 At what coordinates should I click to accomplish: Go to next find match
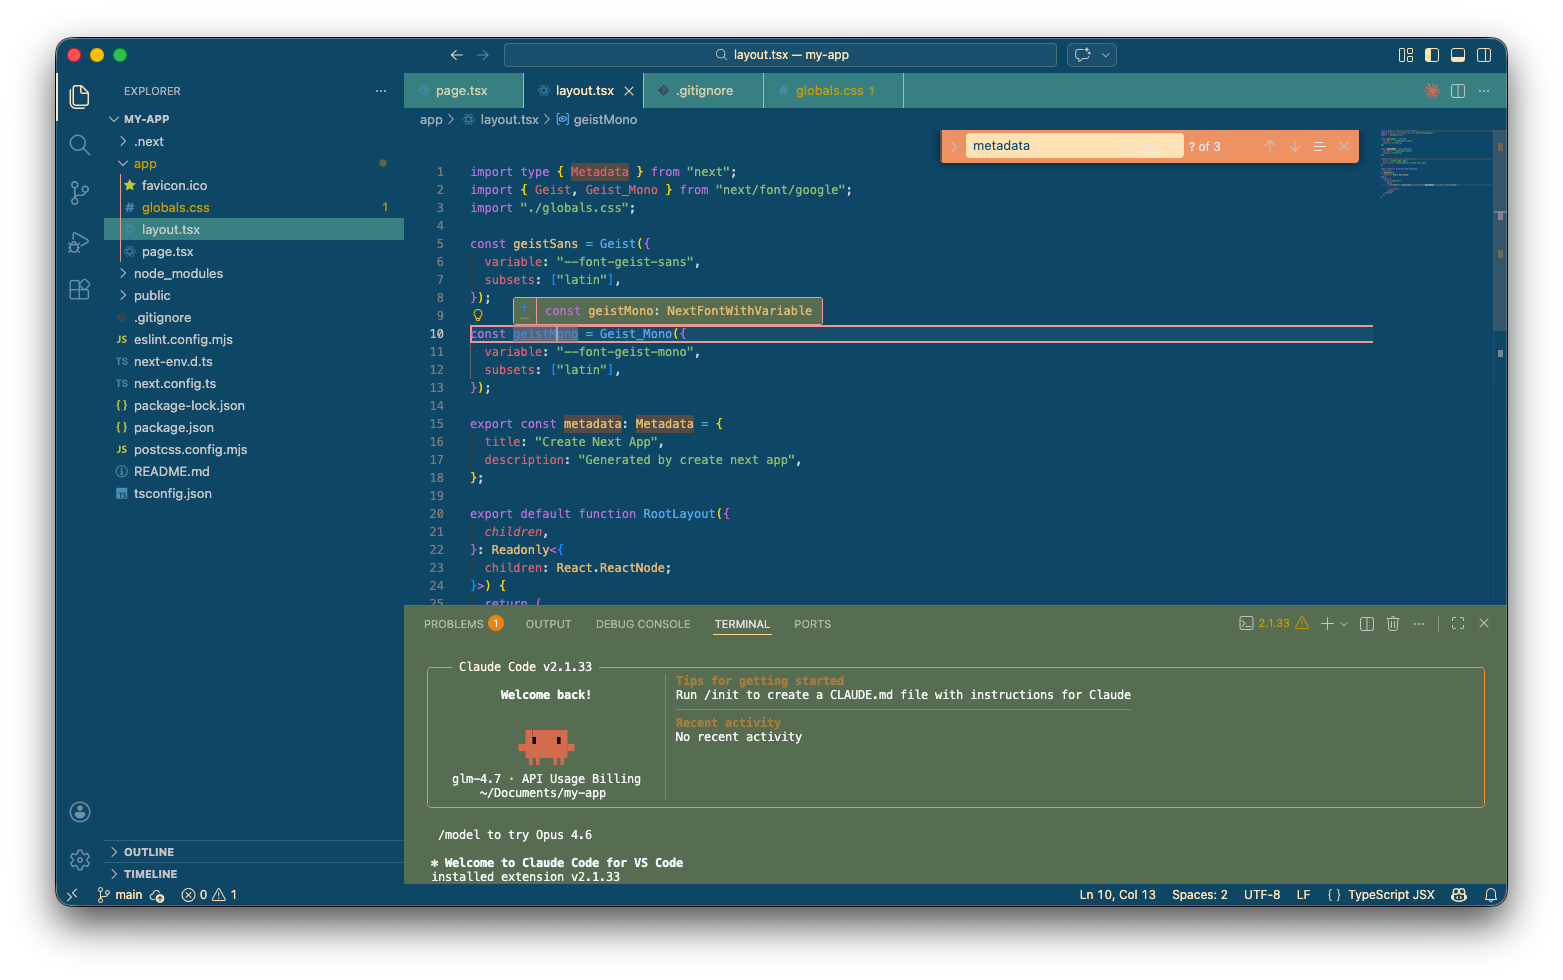click(x=1295, y=146)
